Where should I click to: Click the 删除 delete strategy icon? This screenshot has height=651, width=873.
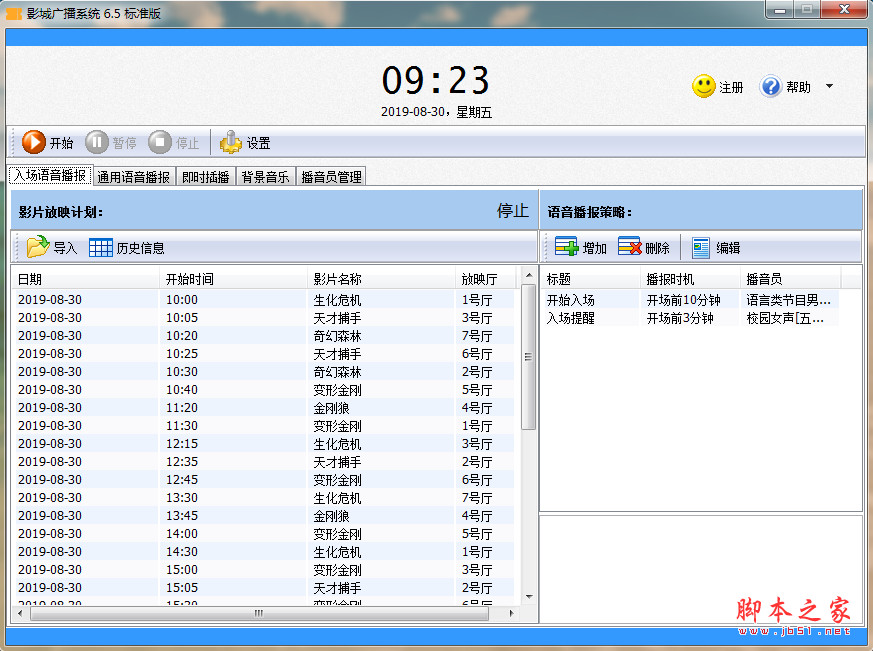[629, 247]
